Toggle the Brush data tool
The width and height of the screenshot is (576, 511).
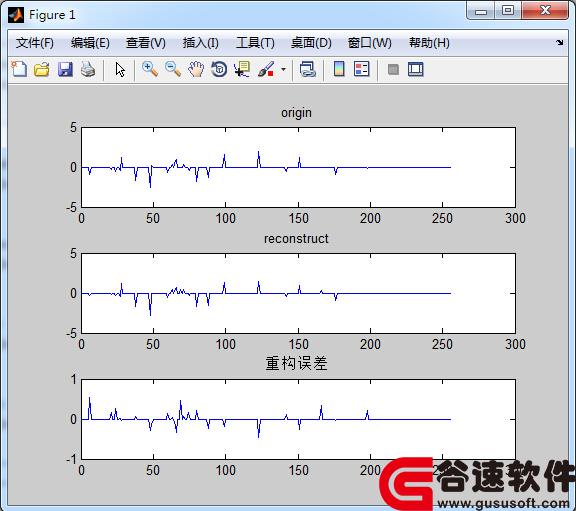pos(266,69)
